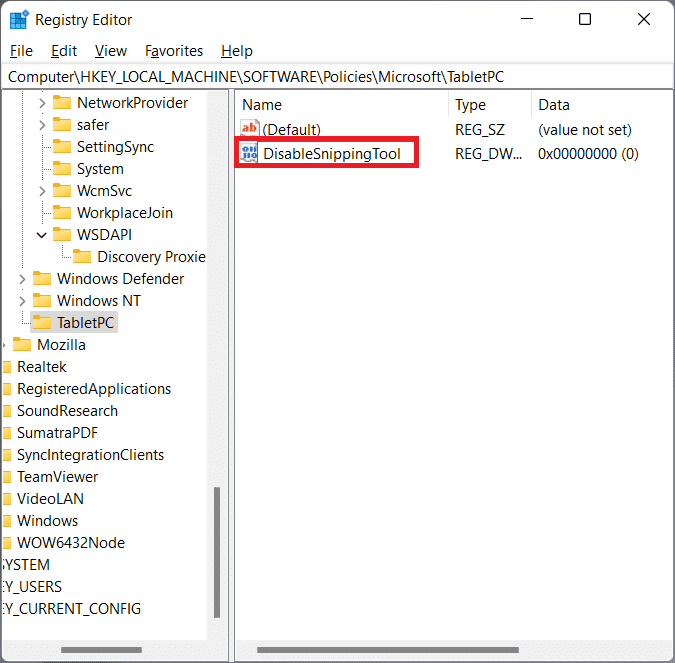Expand the safer key
Viewport: 675px width, 663px height.
coord(42,125)
